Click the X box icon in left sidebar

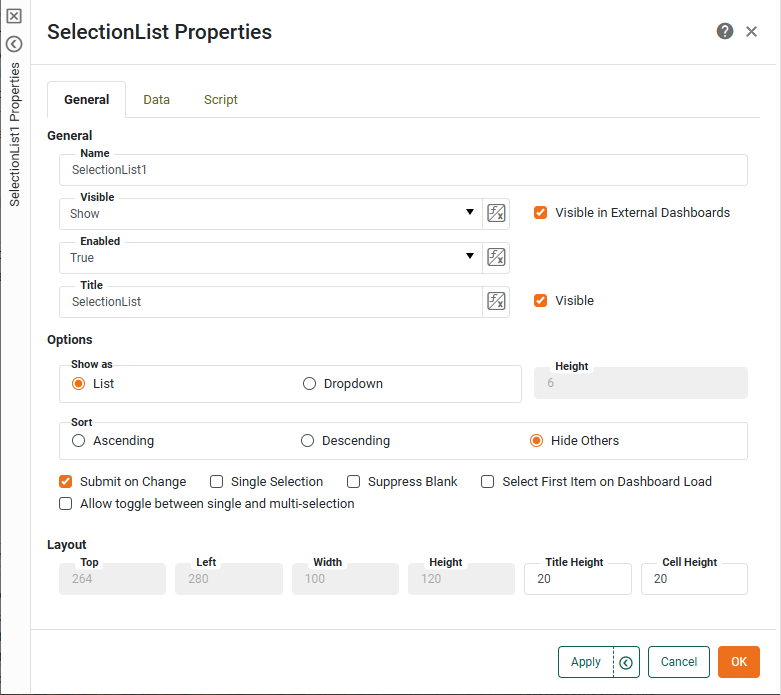14,16
